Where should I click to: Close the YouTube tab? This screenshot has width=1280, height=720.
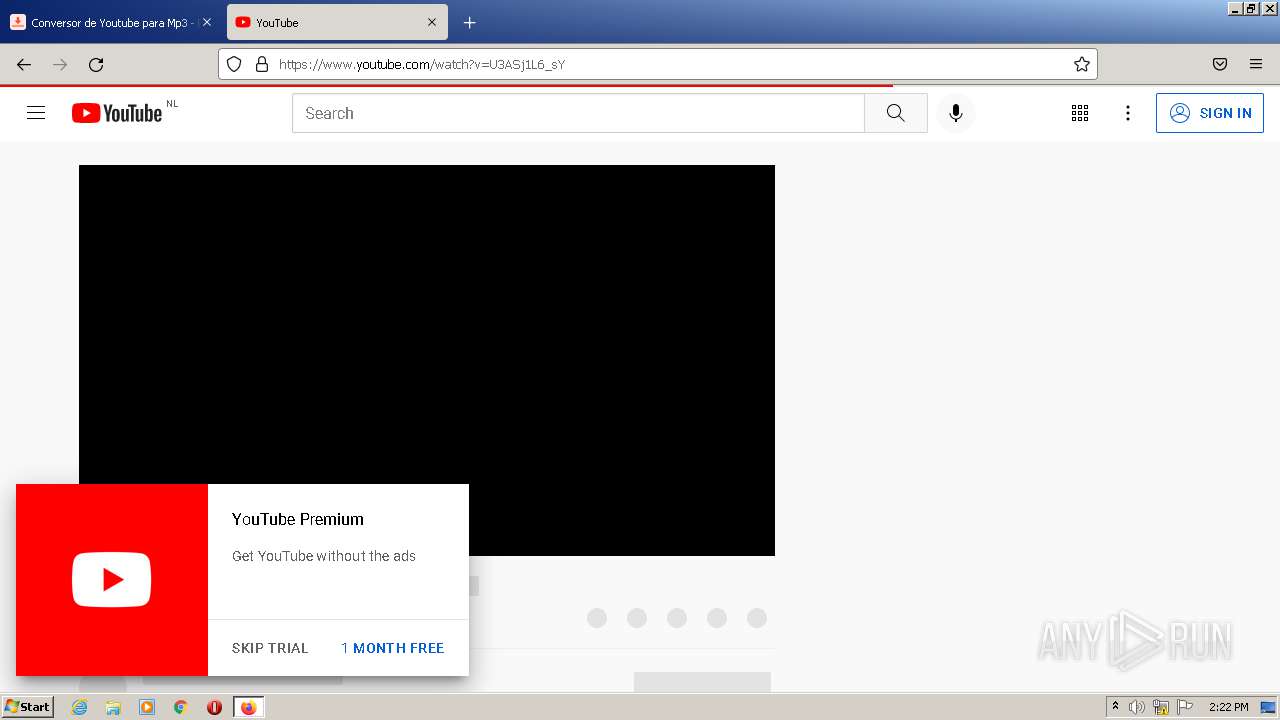click(432, 22)
